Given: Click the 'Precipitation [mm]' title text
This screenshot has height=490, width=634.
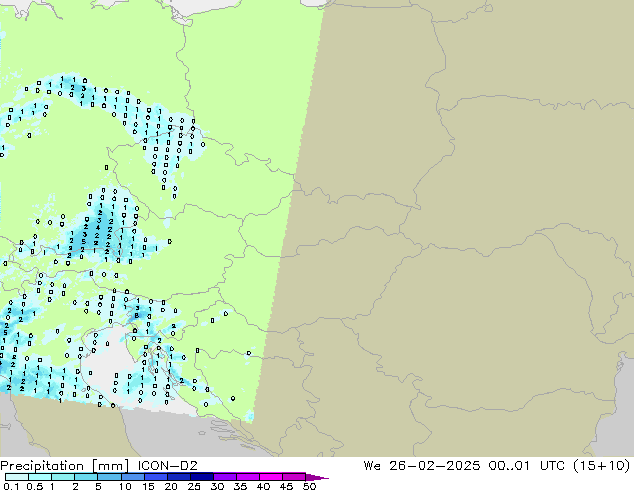Looking at the screenshot, I should pyautogui.click(x=65, y=466).
